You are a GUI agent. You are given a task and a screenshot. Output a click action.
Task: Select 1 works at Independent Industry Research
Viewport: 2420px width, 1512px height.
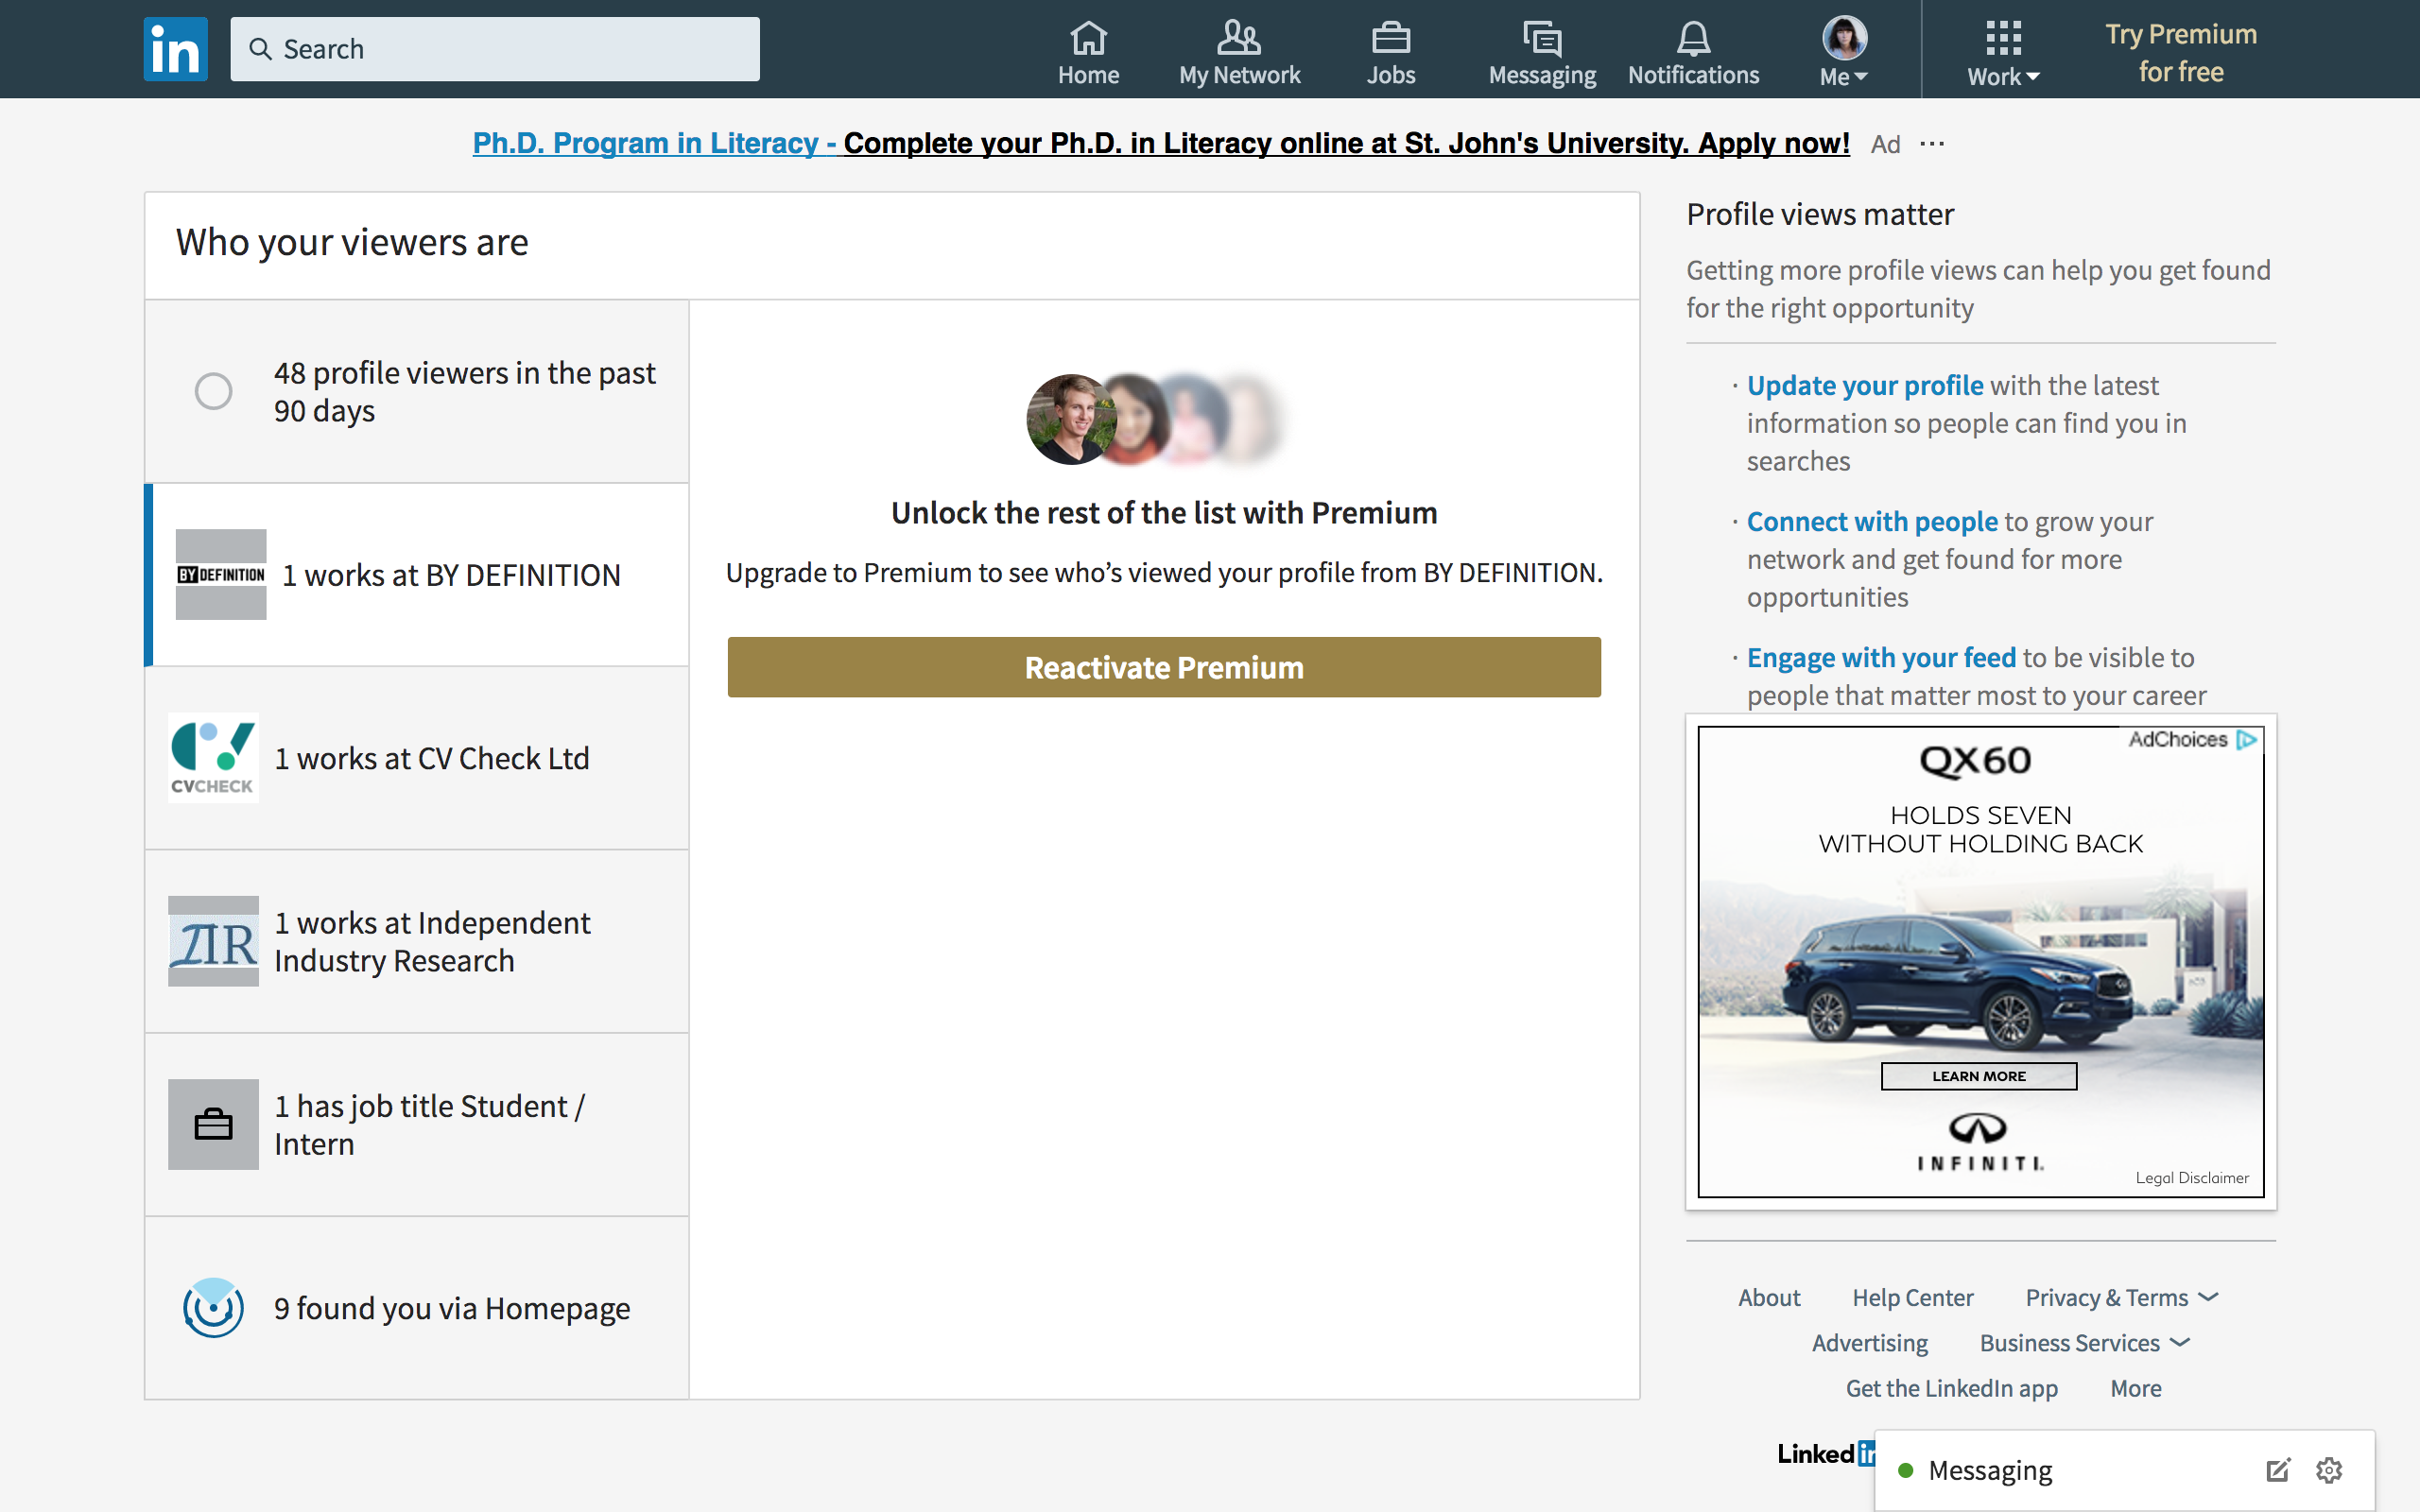417,941
